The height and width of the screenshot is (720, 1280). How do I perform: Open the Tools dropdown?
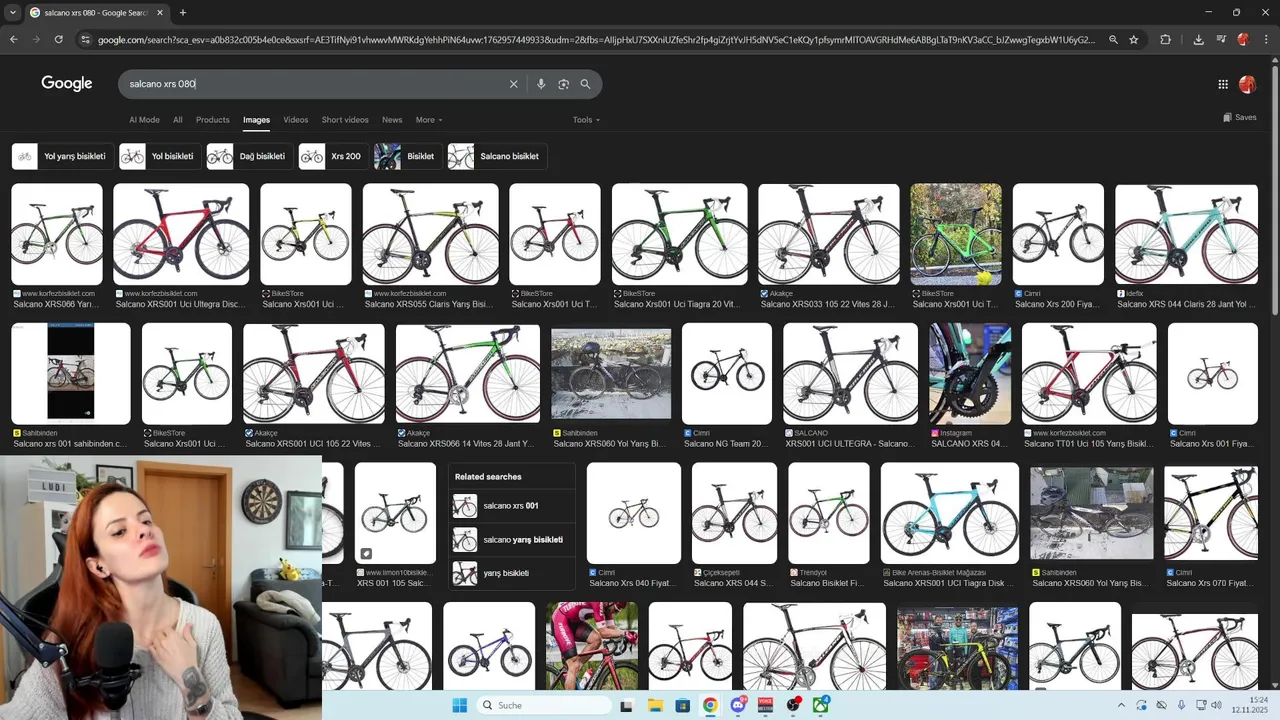point(586,120)
